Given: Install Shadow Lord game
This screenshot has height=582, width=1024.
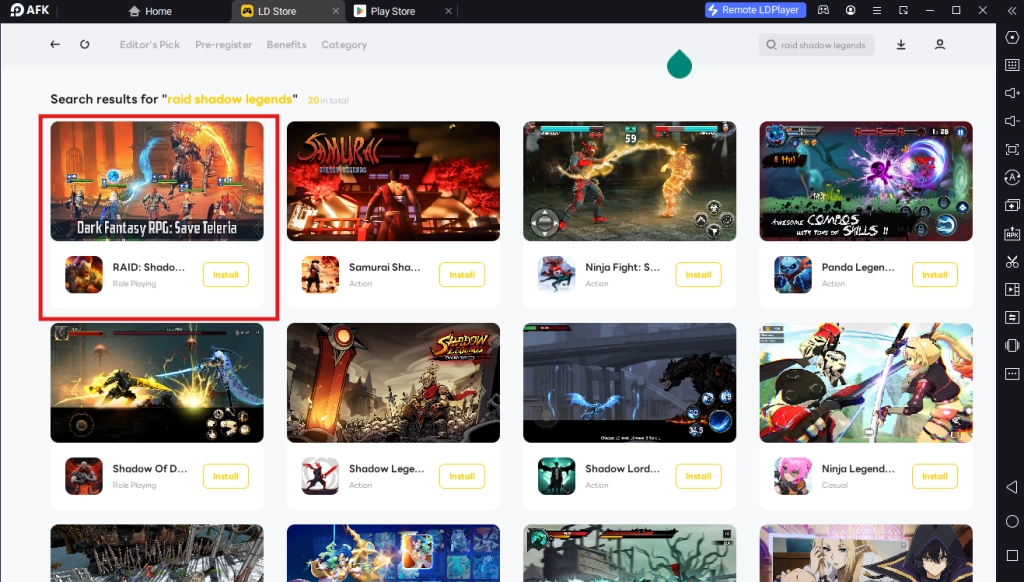Looking at the screenshot, I should click(699, 476).
